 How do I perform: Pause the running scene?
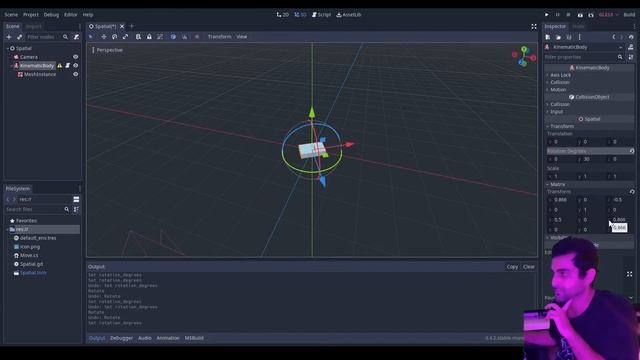pos(558,15)
